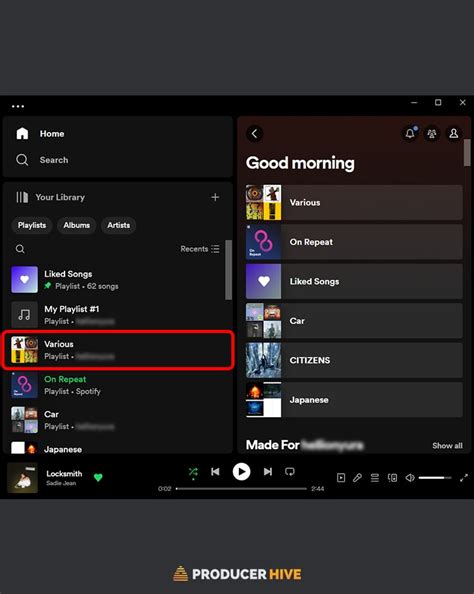Go back with the chevron button
474x594 pixels.
(x=255, y=134)
